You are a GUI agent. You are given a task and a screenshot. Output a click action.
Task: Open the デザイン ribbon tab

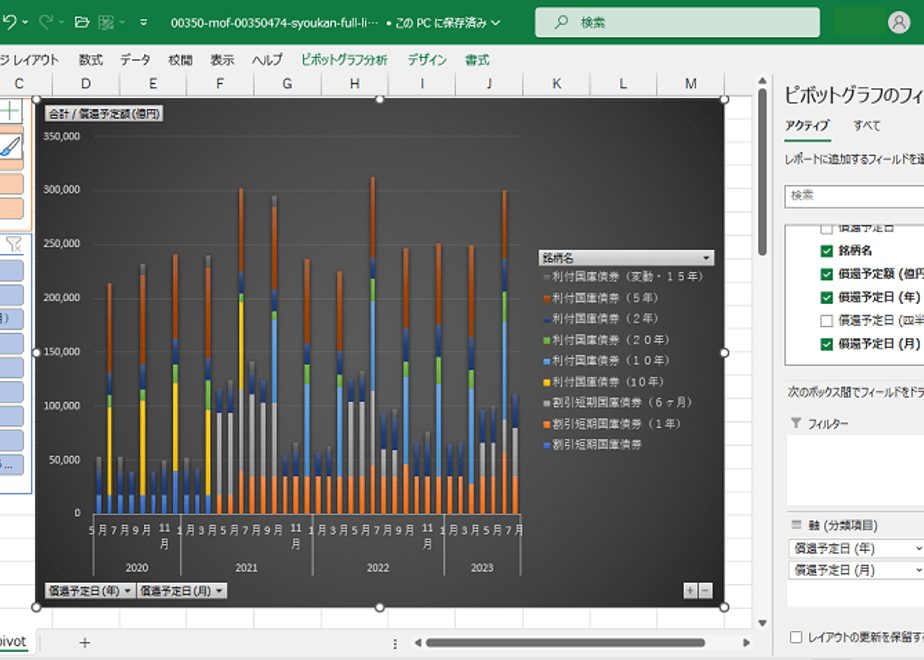[427, 60]
